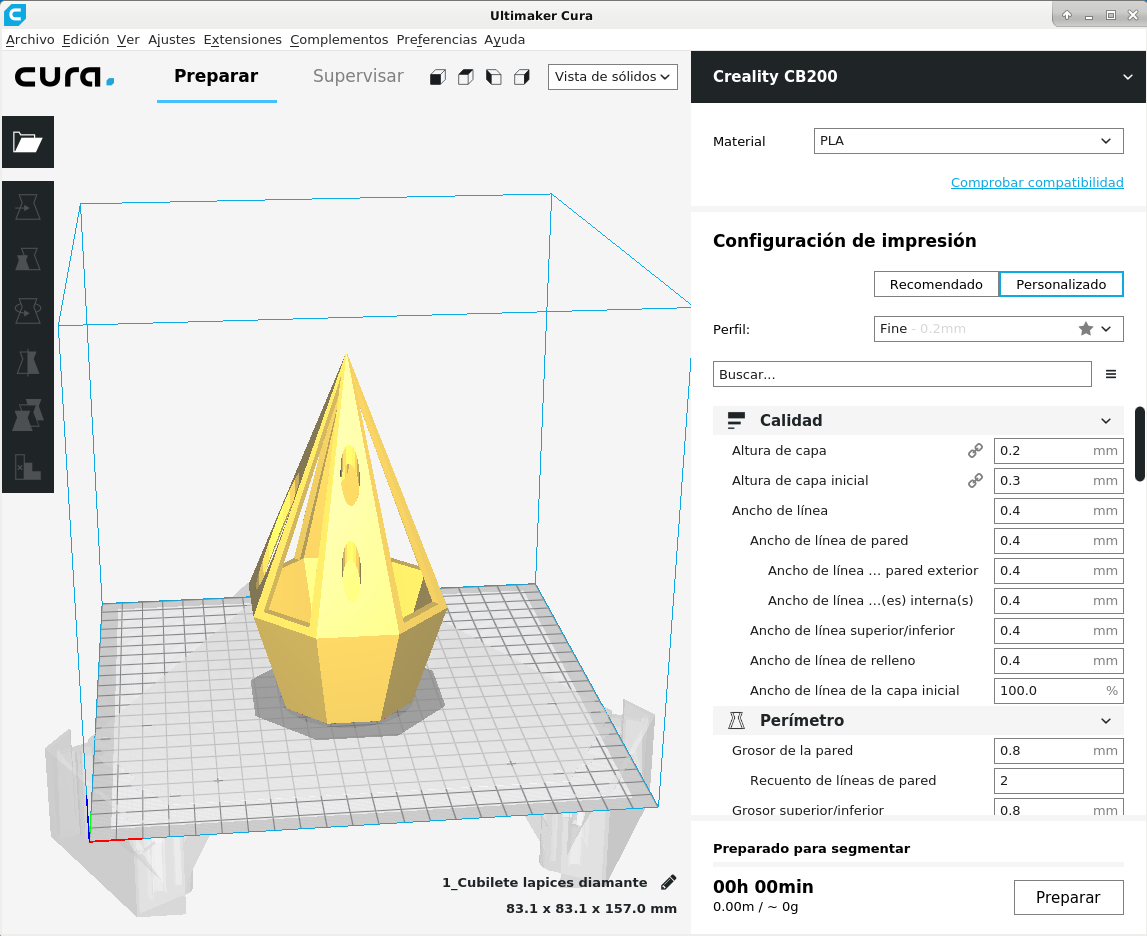Screen dimensions: 1147x936
Task: Switch to Personalizado settings mode
Action: click(1061, 284)
